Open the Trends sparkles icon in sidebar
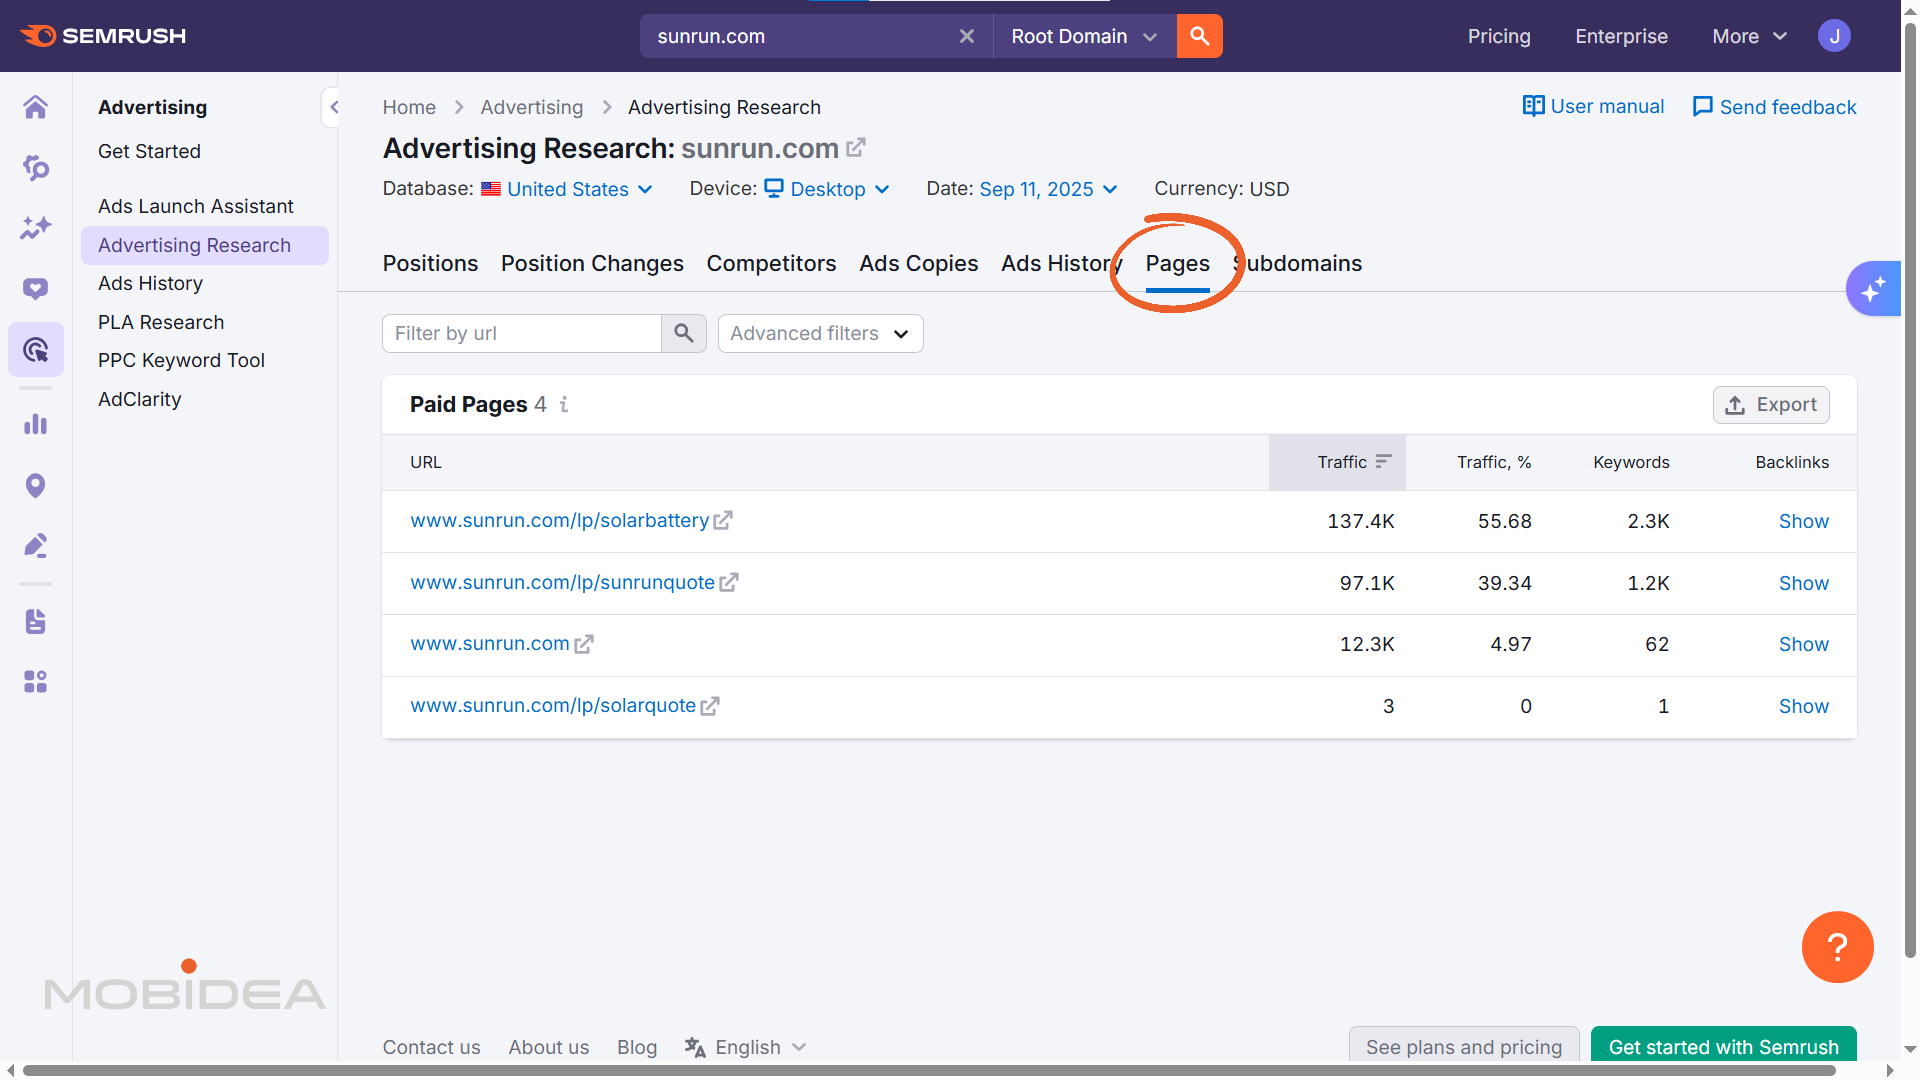 point(36,228)
